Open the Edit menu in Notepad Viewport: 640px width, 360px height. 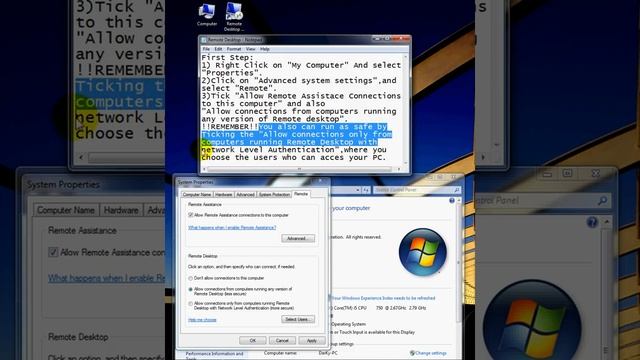coord(218,49)
